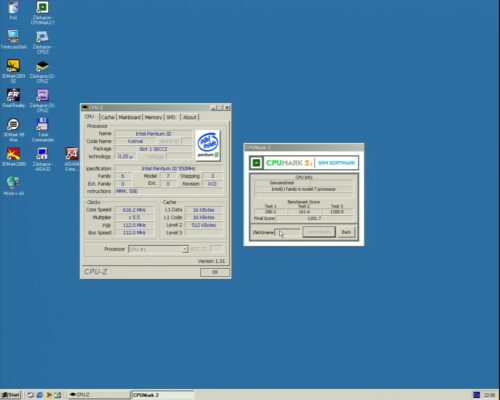
Task: Open the Zástupce (2) - CPUZ shortcut
Action: click(x=42, y=72)
